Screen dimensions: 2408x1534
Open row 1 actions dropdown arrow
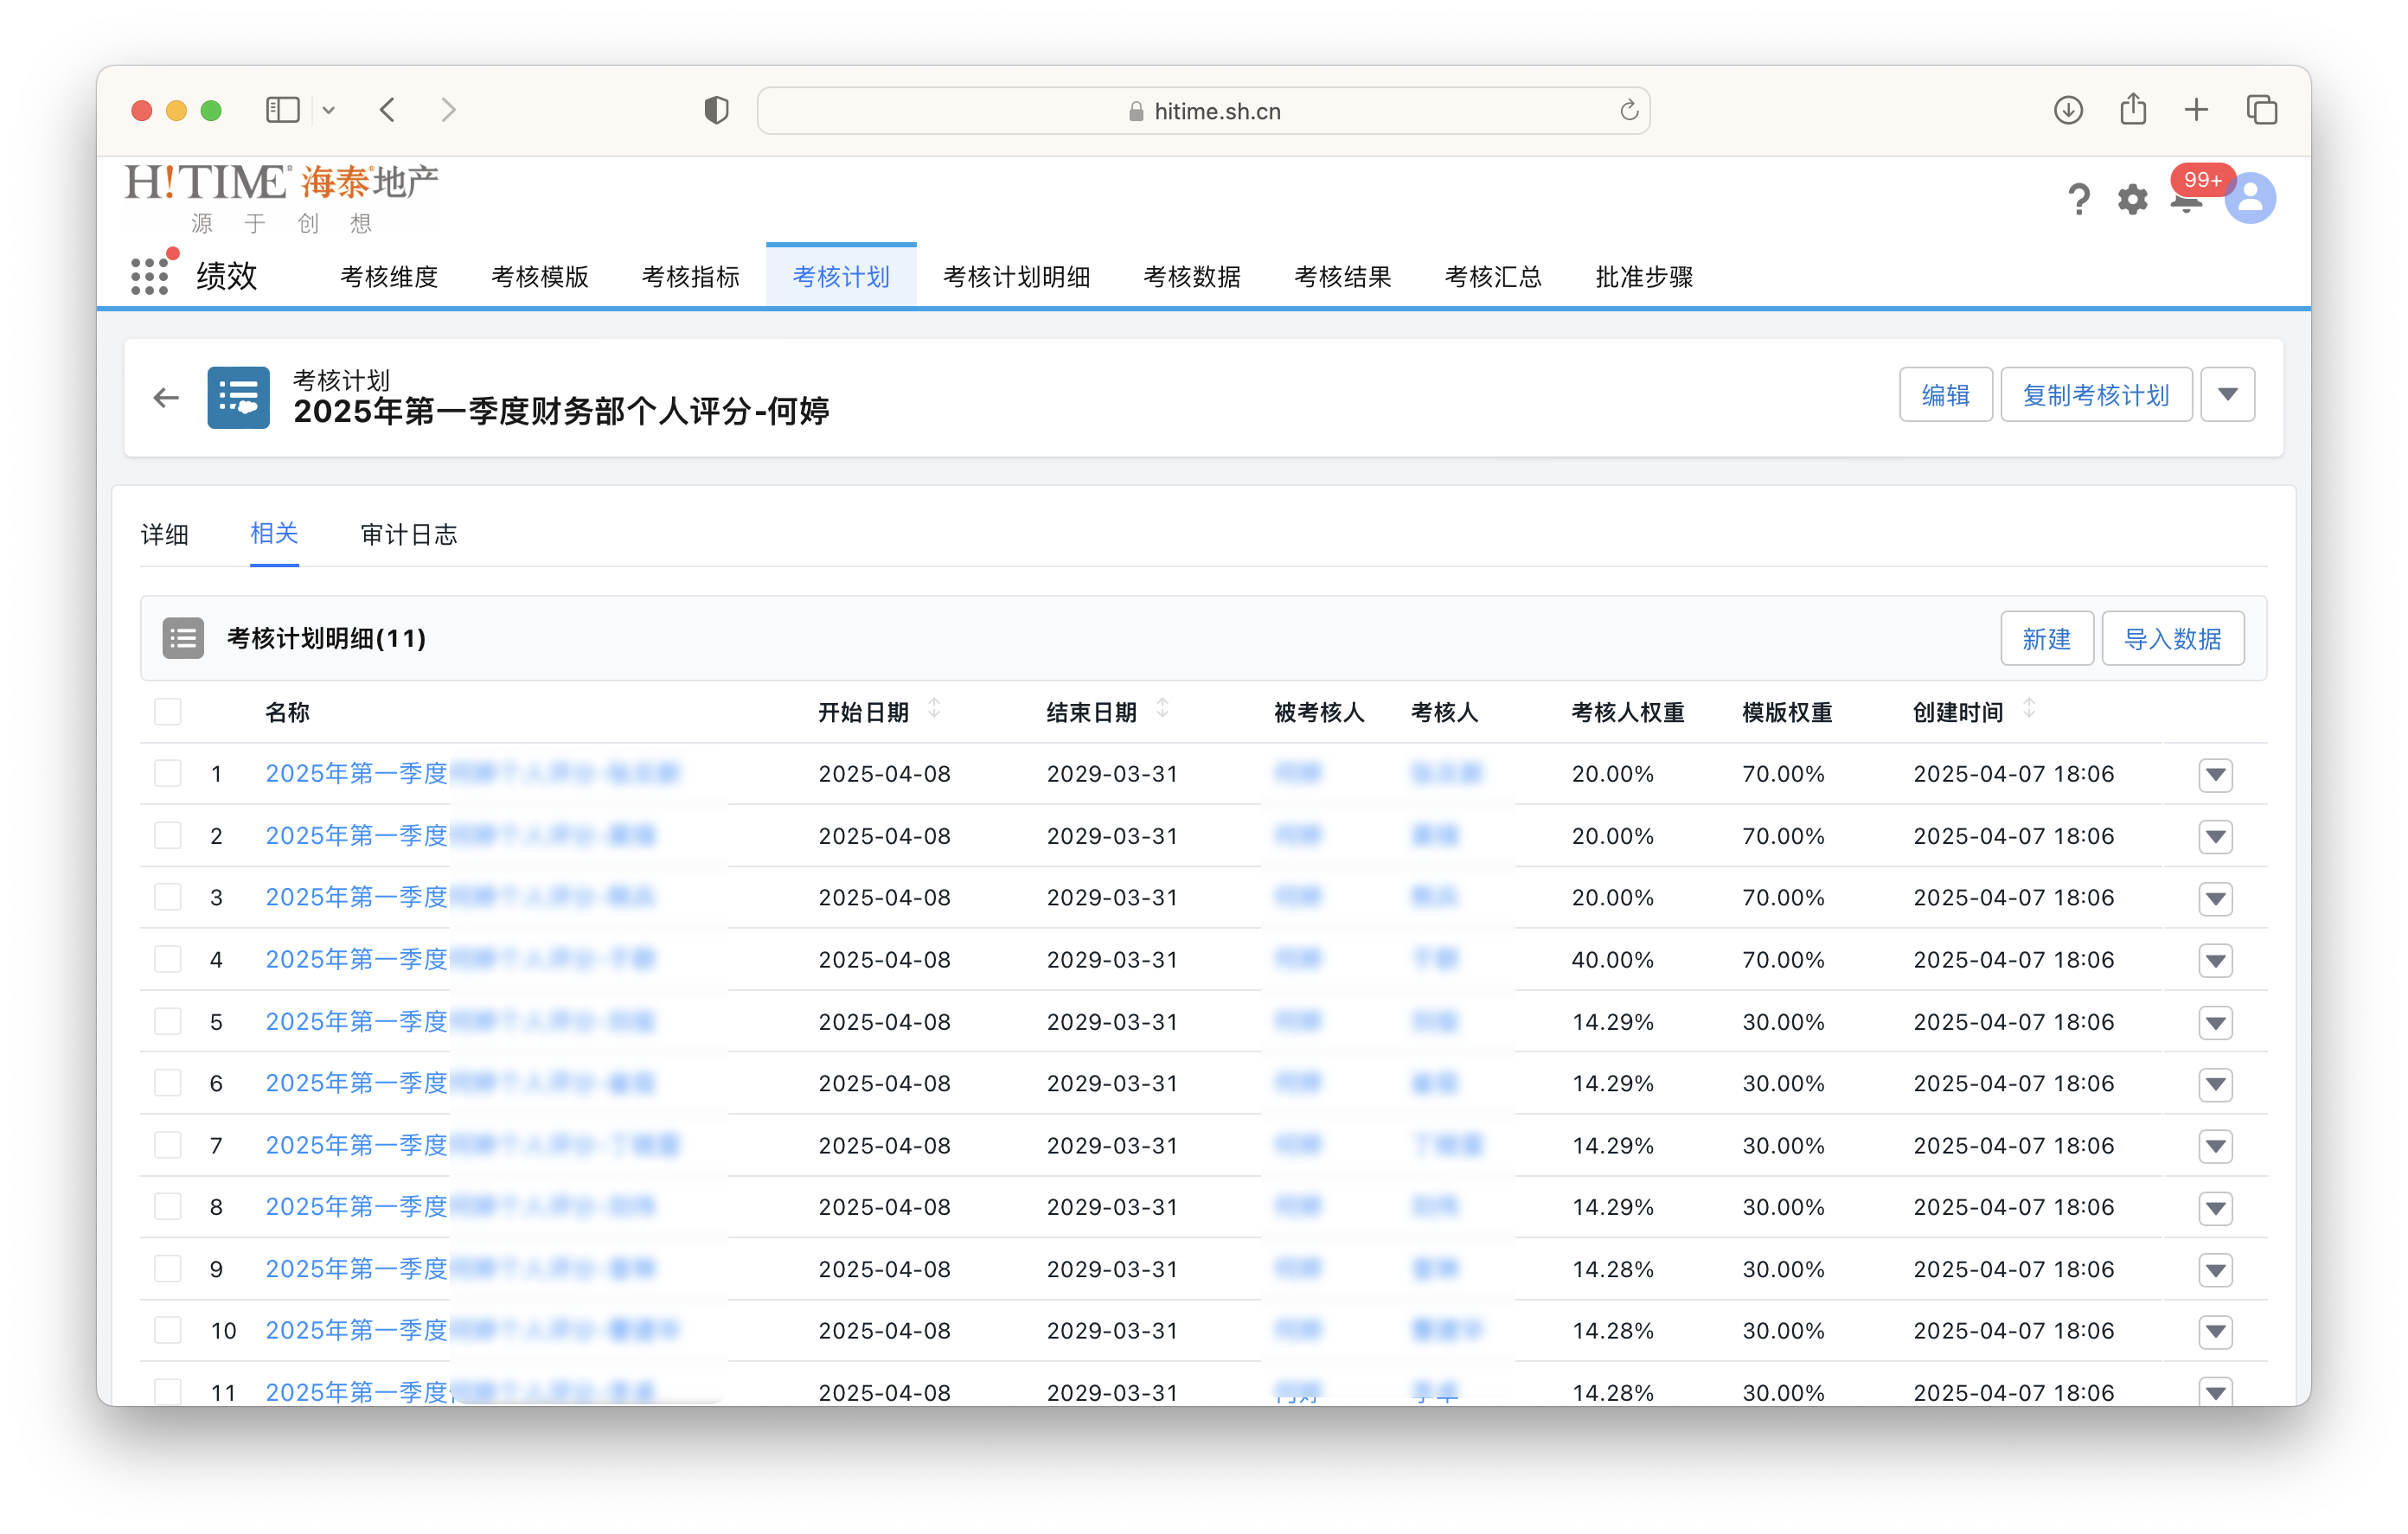tap(2215, 774)
